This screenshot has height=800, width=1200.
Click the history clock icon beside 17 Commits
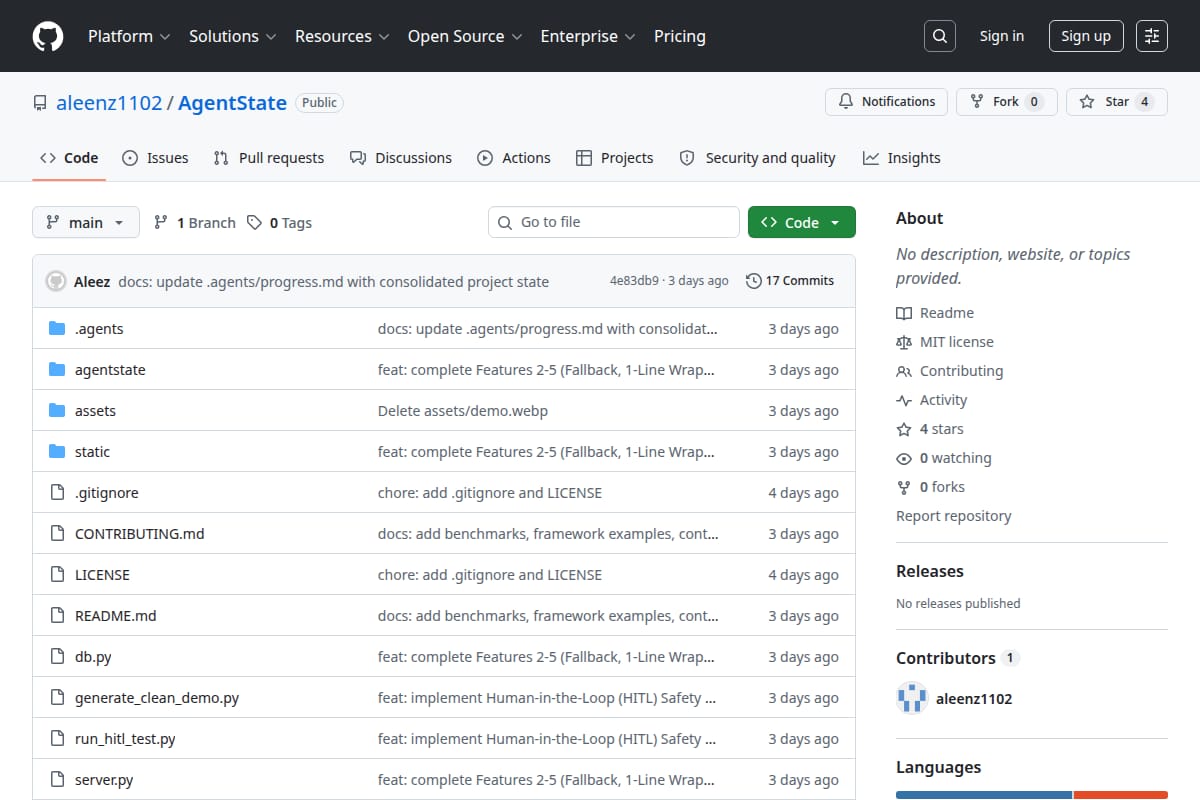coord(753,281)
